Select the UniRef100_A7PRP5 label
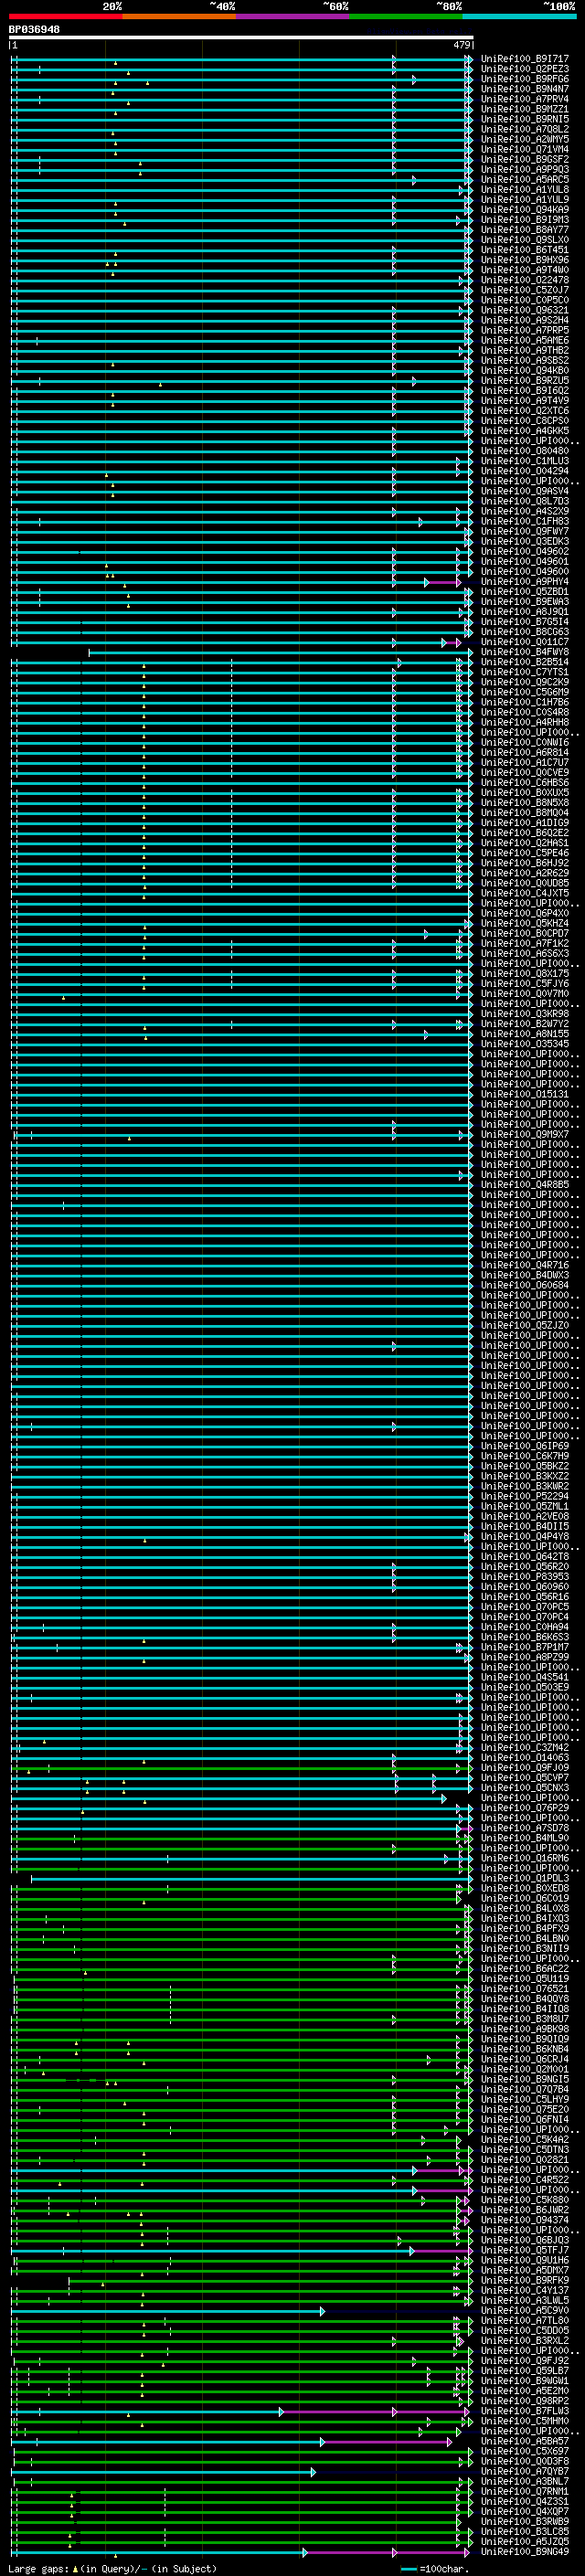 (525, 330)
